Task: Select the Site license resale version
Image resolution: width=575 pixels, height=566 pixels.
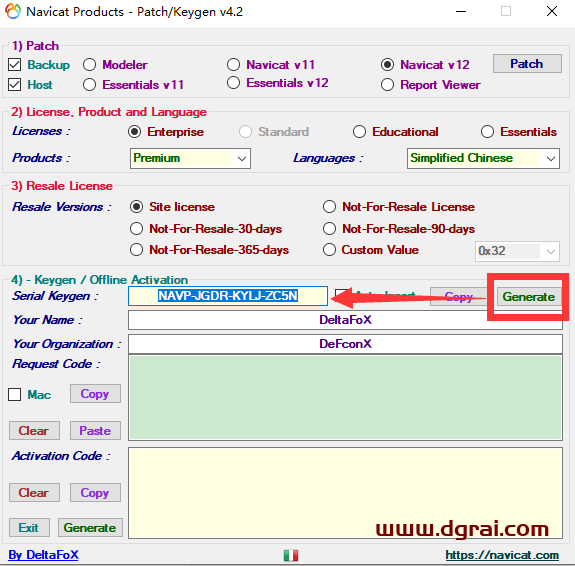Action: (136, 207)
